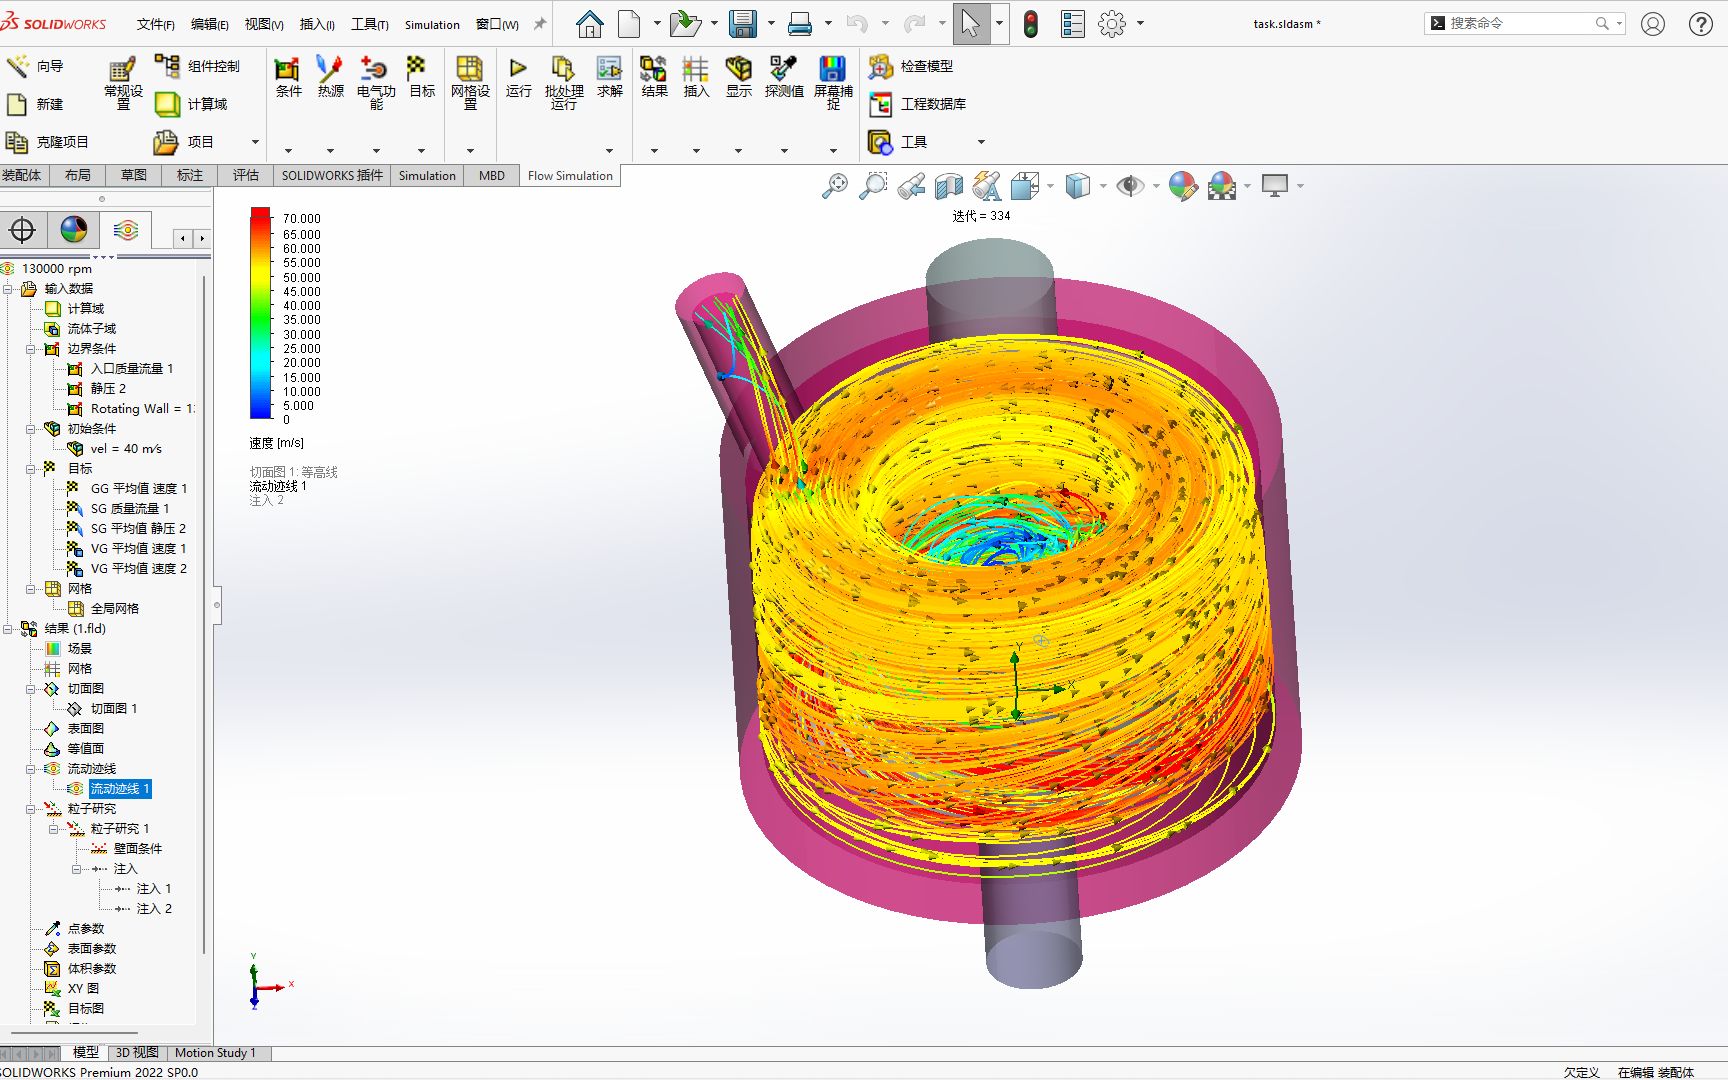Open the Display (显示) tool icon
Image resolution: width=1728 pixels, height=1080 pixels.
(738, 77)
